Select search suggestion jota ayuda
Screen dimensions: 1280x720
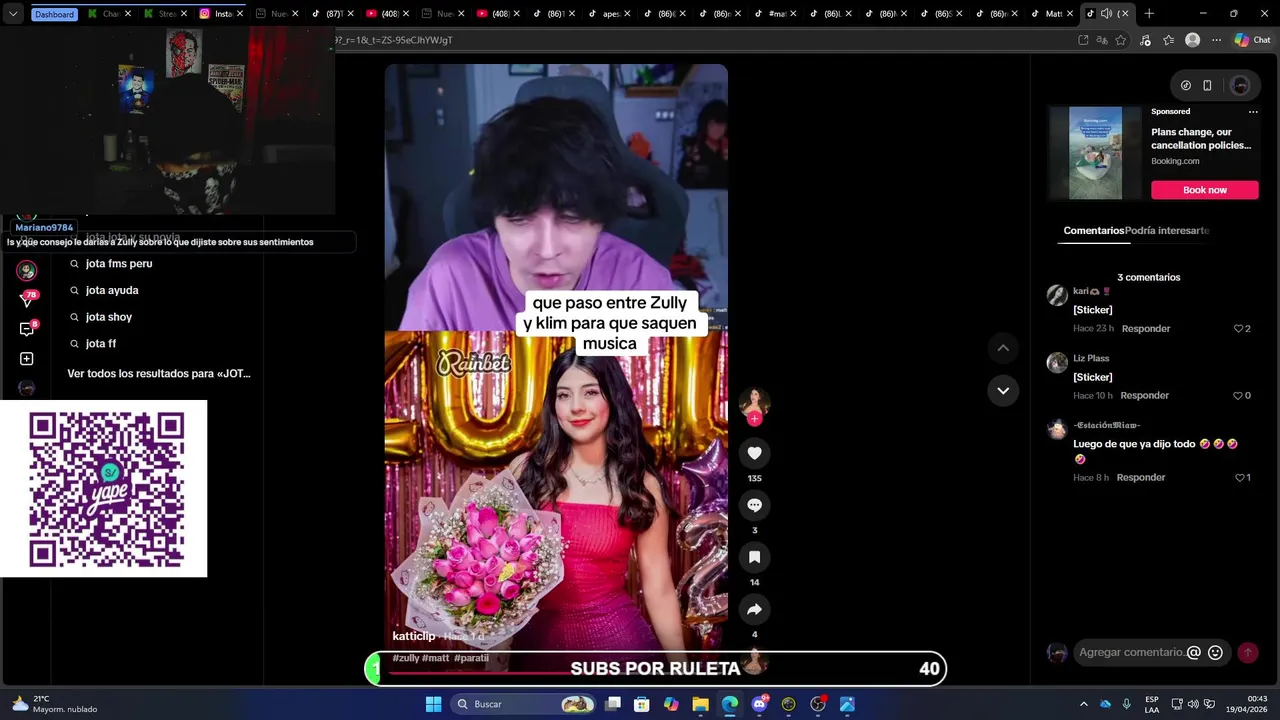[112, 290]
